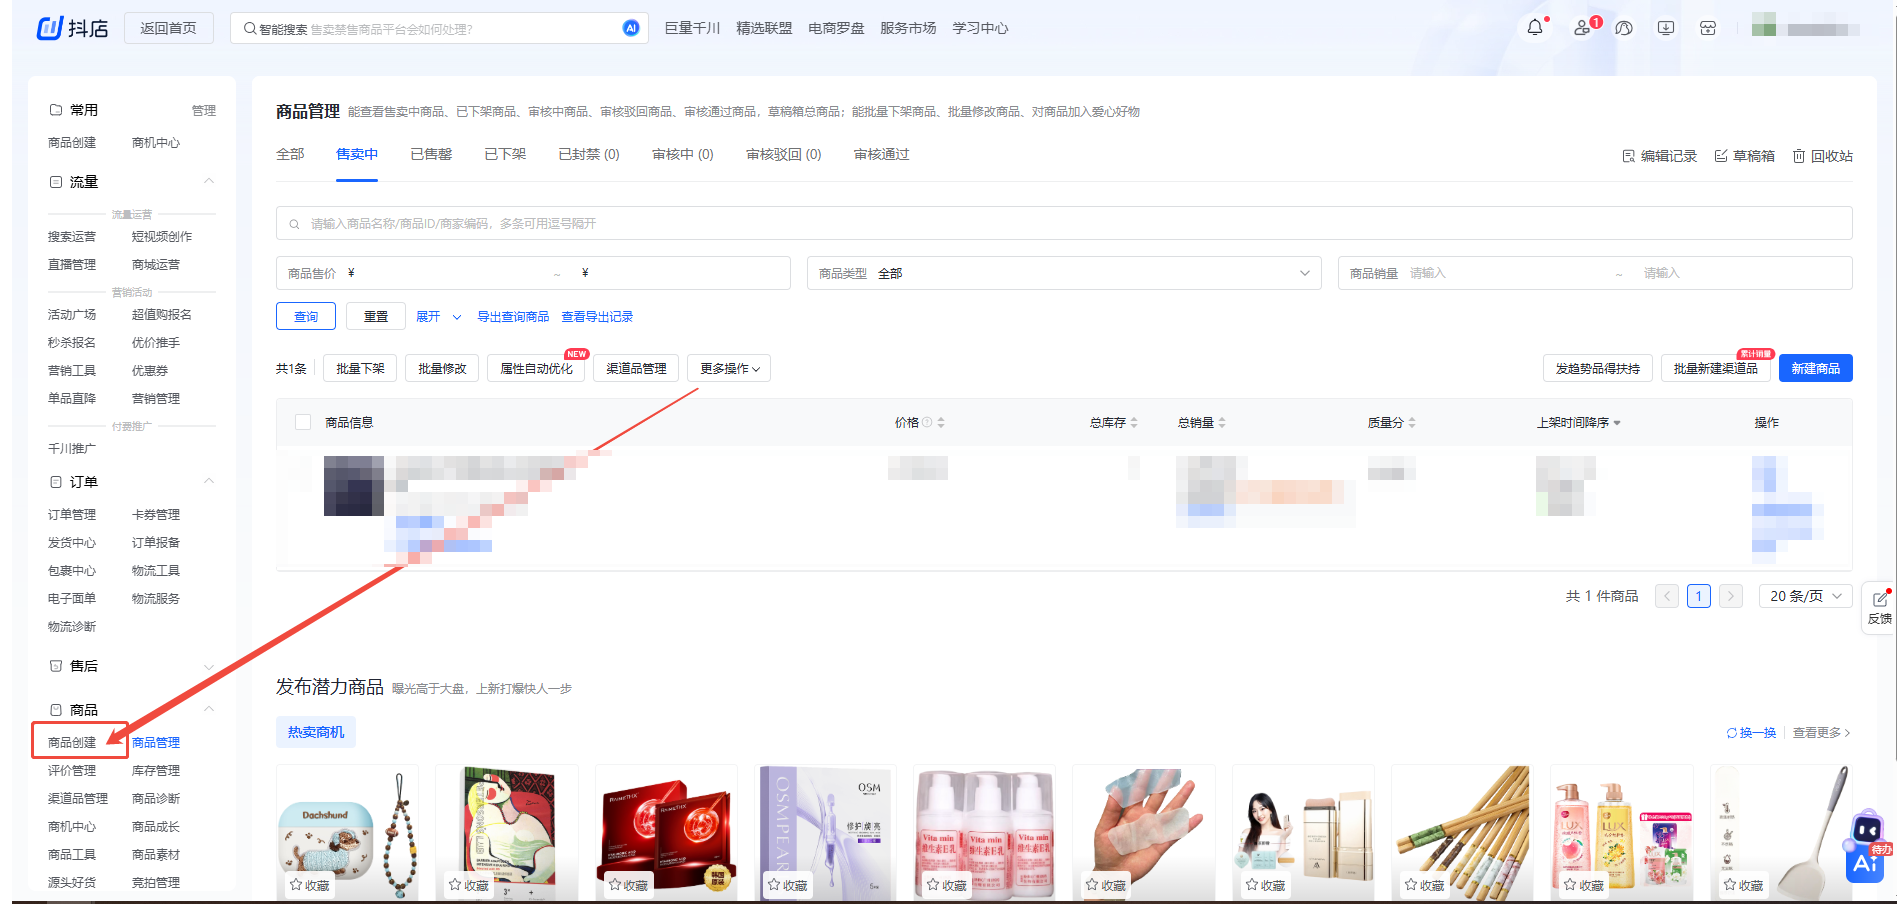Click the headset customer service icon
The width and height of the screenshot is (1897, 904).
pyautogui.click(x=1624, y=28)
